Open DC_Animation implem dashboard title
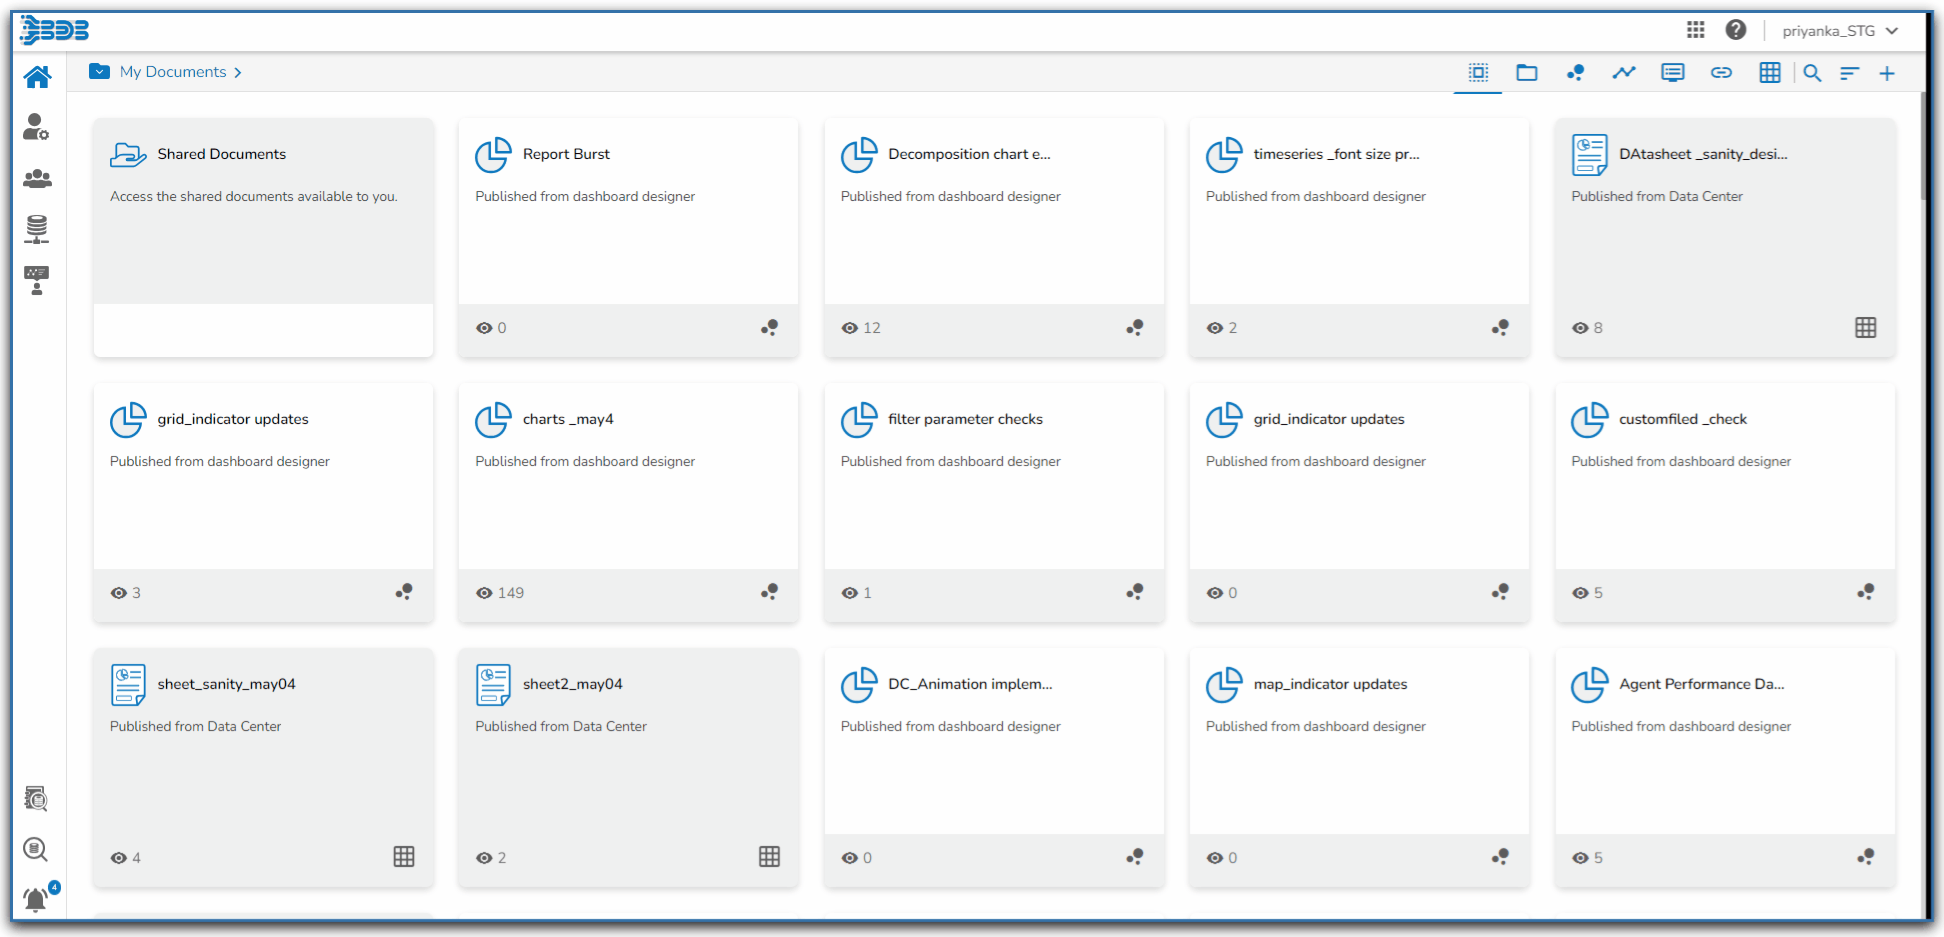Viewport: 1944px width, 937px height. click(x=970, y=684)
